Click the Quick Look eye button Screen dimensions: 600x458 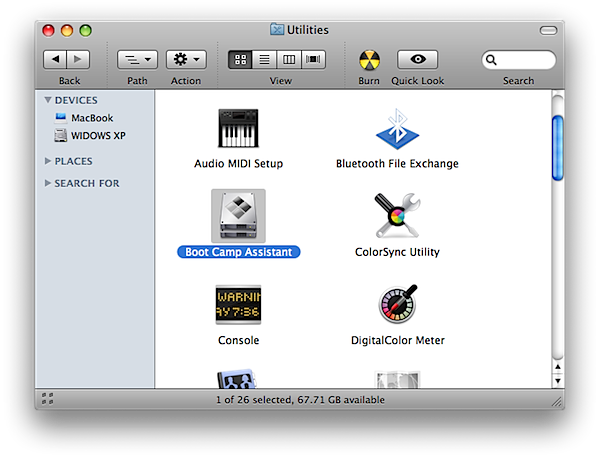pyautogui.click(x=417, y=59)
